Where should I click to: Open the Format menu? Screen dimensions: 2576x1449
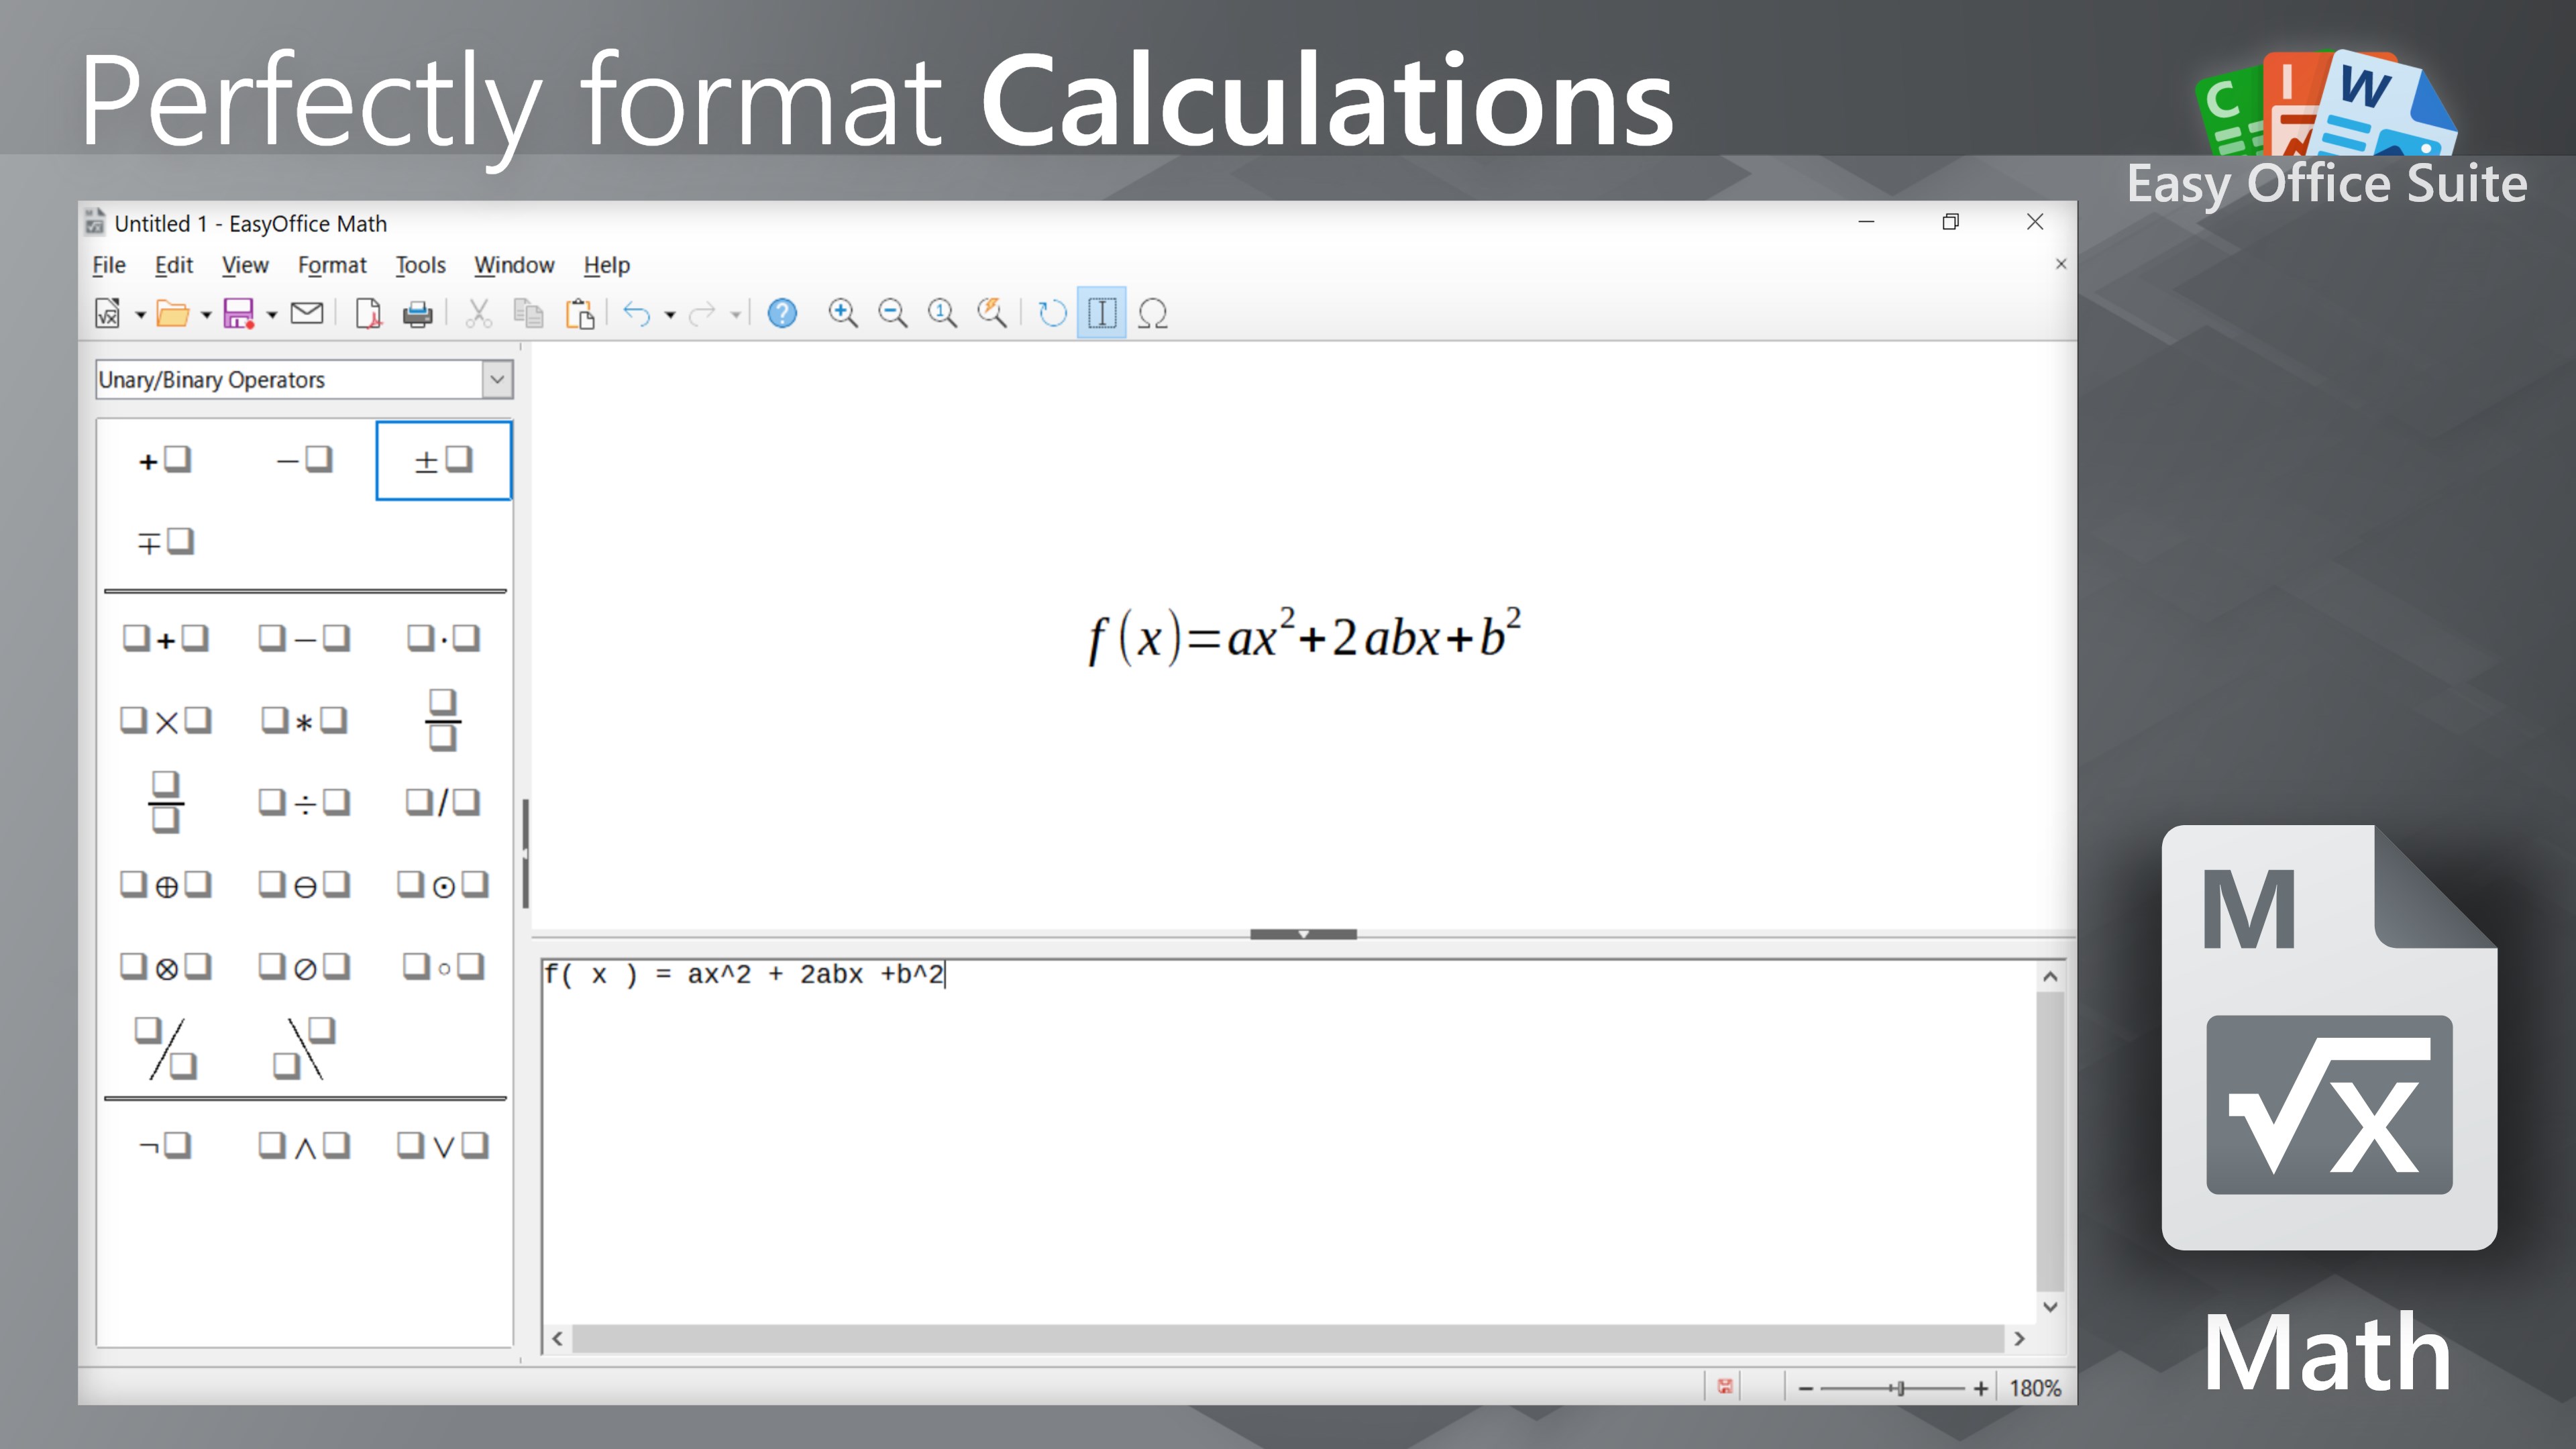(x=332, y=265)
